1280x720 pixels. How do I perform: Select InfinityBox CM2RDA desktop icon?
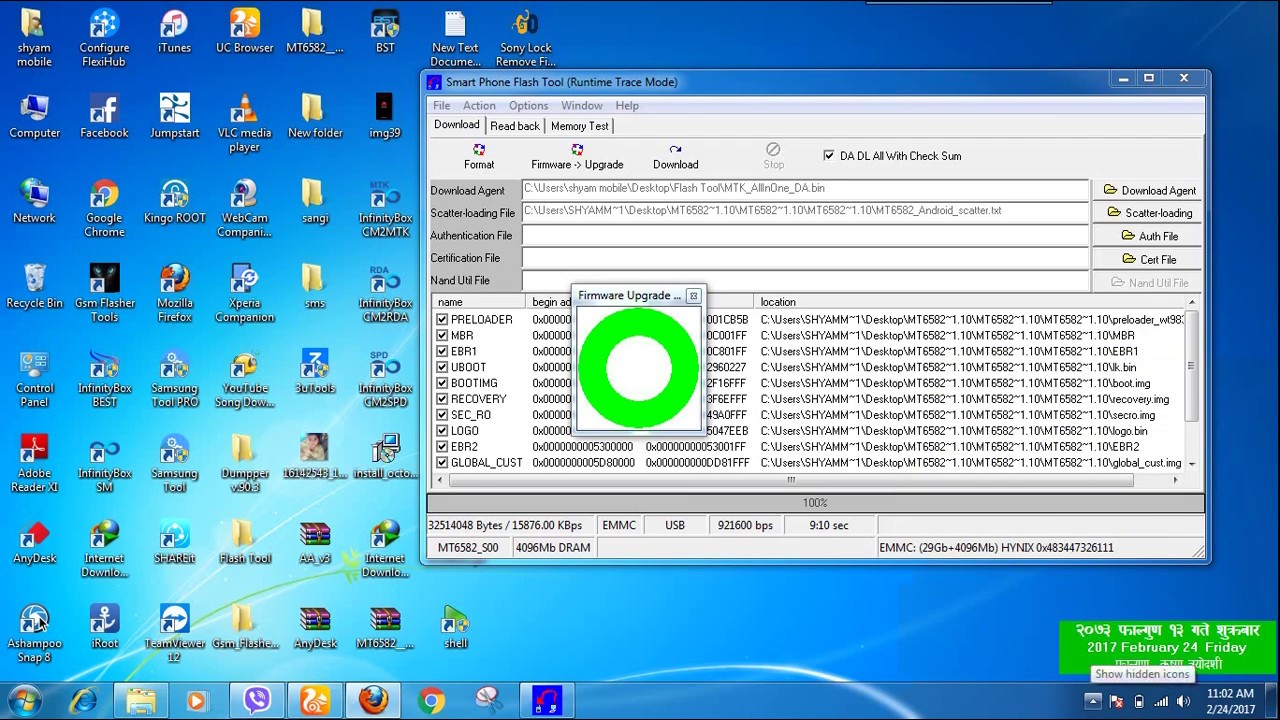384,294
